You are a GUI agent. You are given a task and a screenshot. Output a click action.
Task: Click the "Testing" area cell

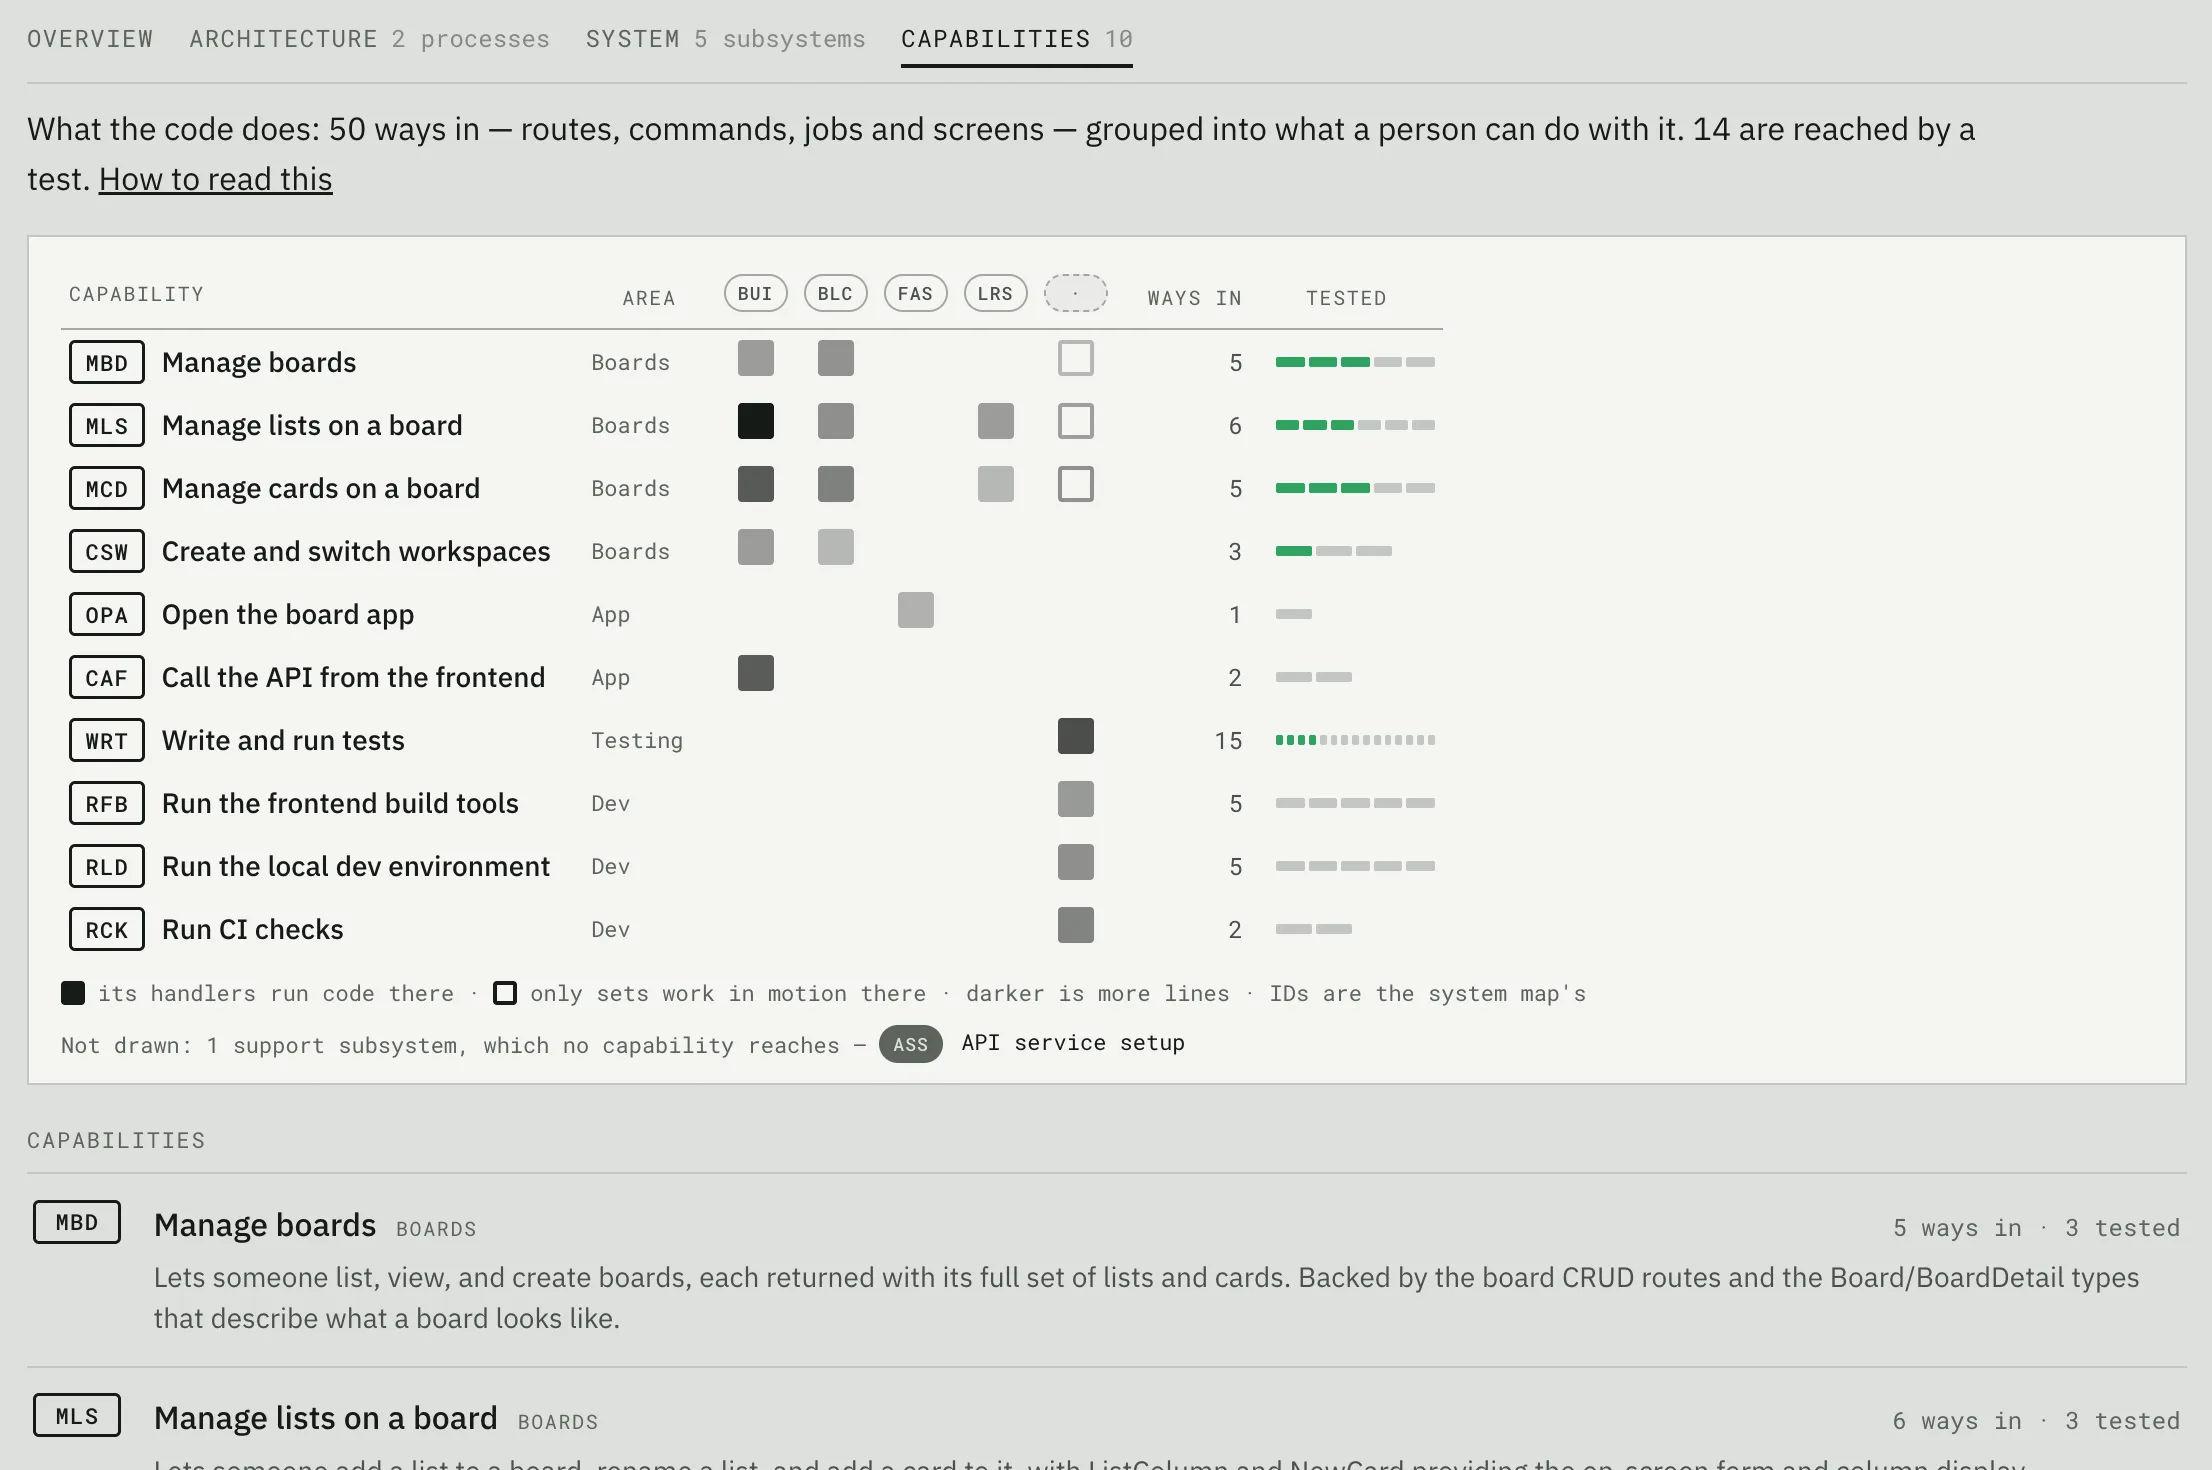(x=637, y=740)
